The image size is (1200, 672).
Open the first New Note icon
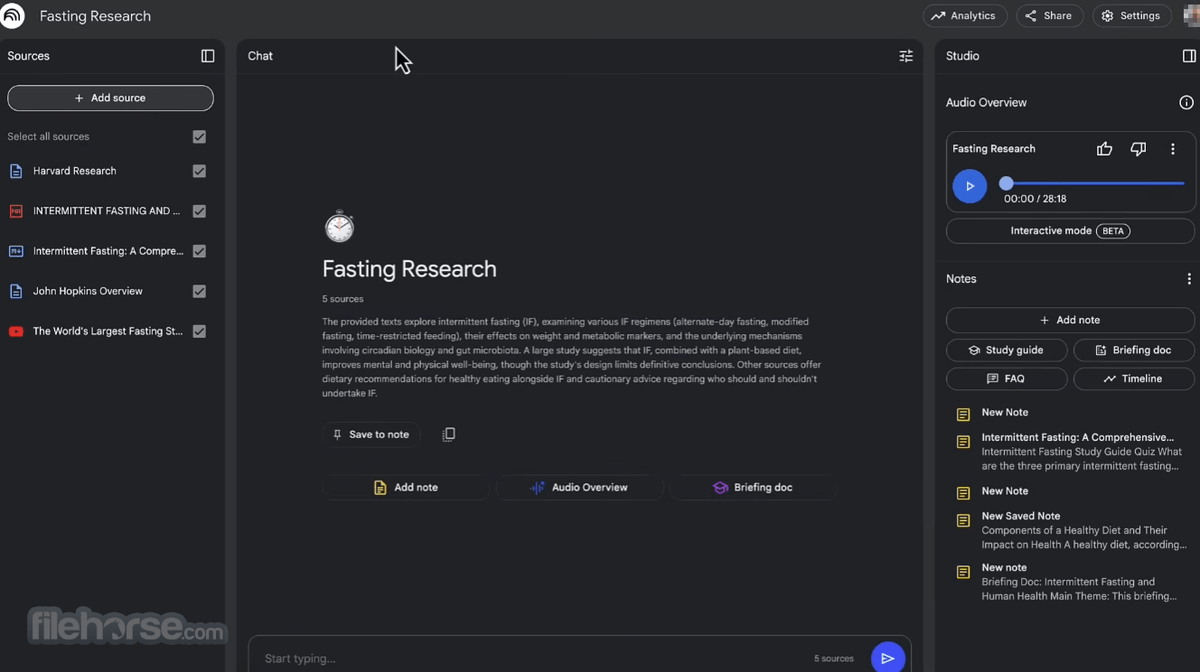tap(963, 414)
